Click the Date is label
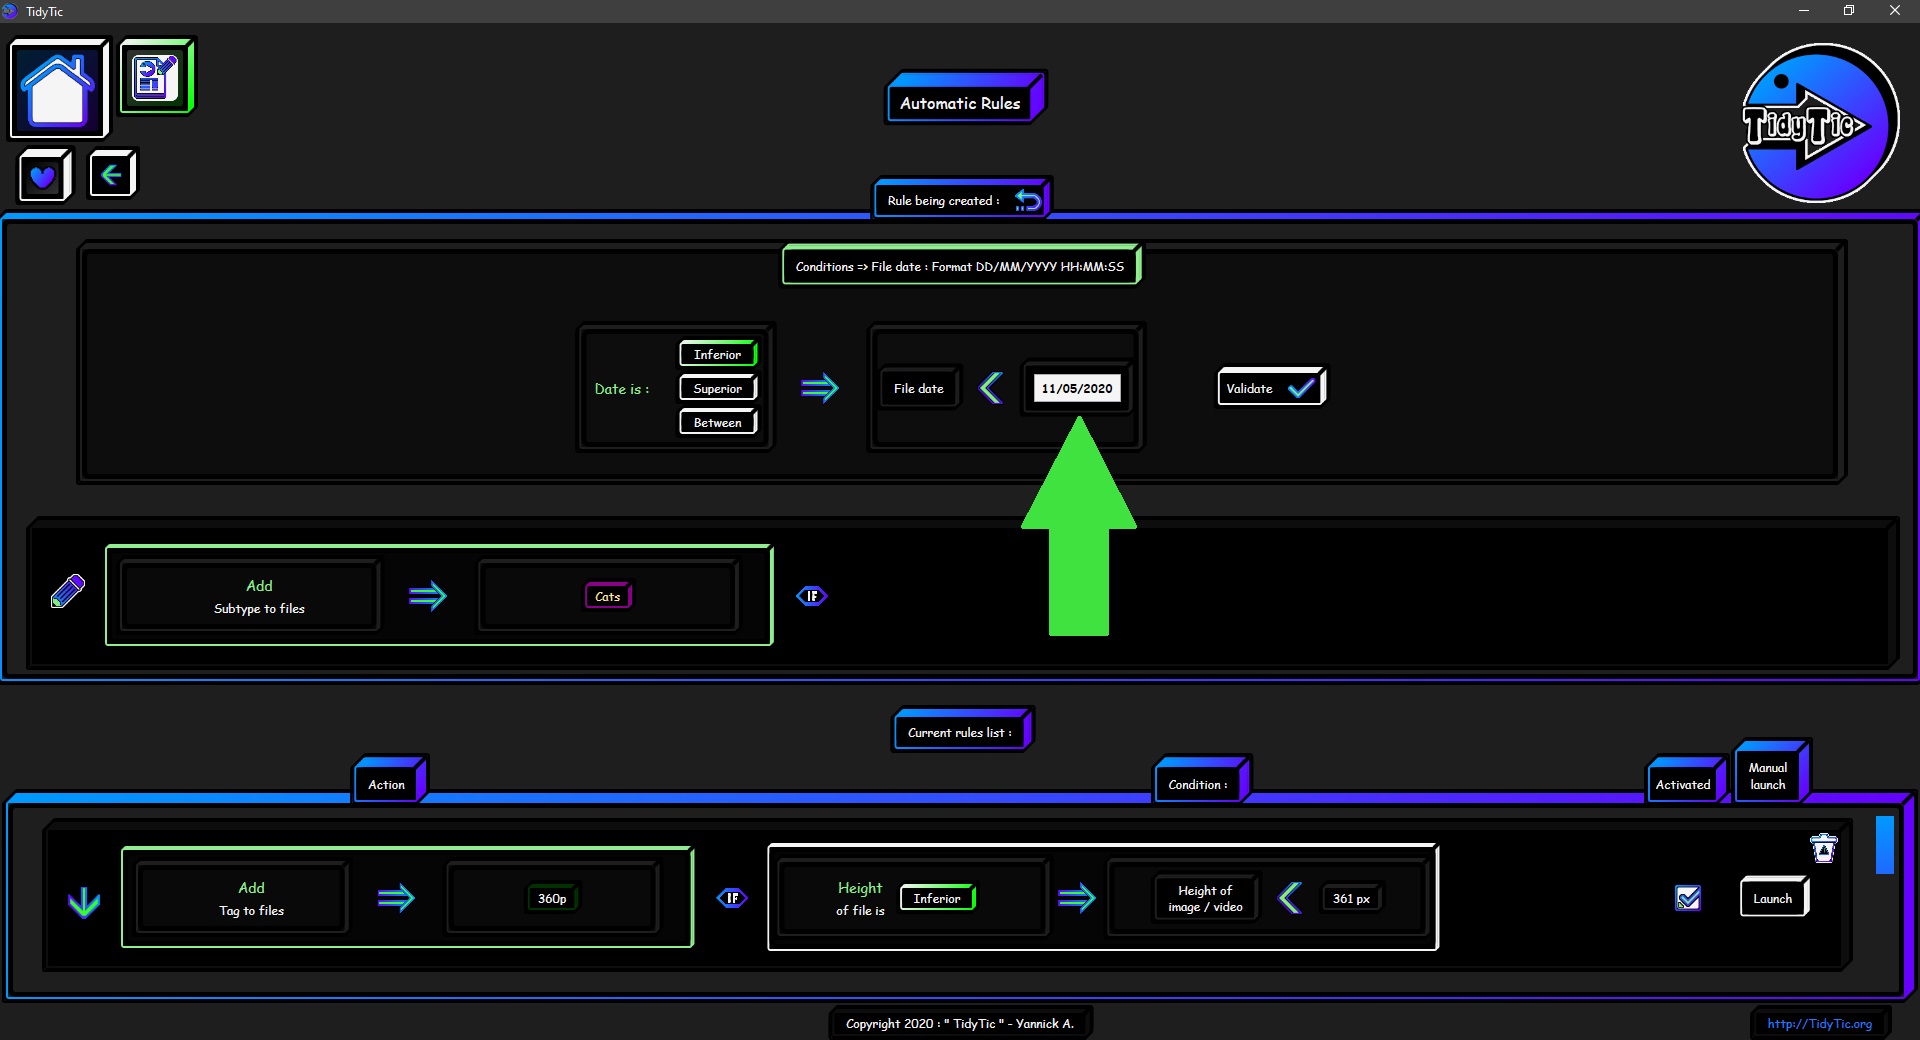The width and height of the screenshot is (1920, 1040). pos(622,388)
